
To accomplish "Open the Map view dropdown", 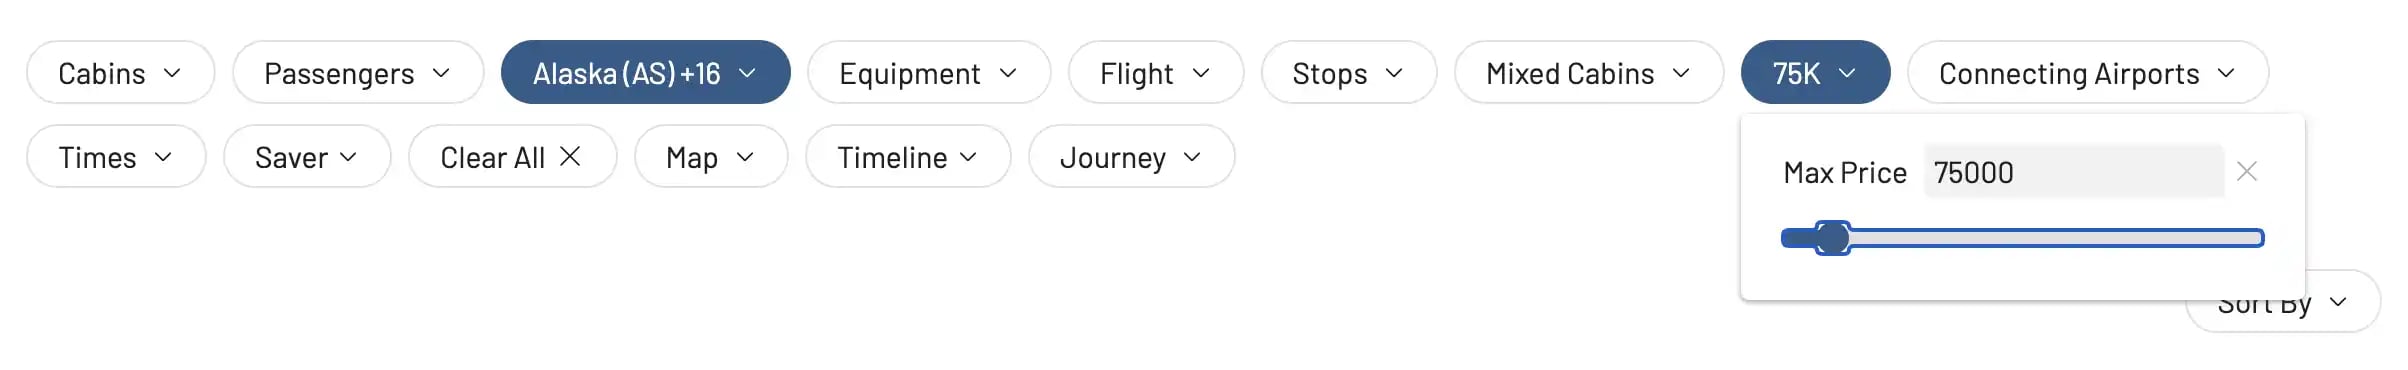I will pyautogui.click(x=711, y=156).
